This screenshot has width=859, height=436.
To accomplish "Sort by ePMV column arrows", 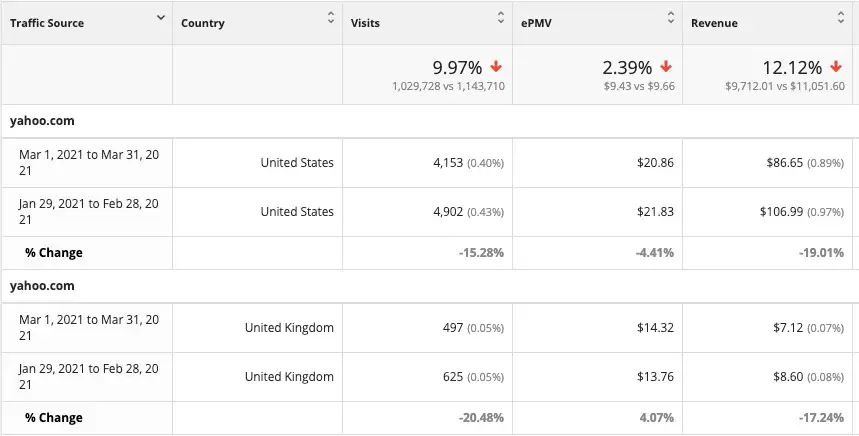I will click(x=671, y=18).
